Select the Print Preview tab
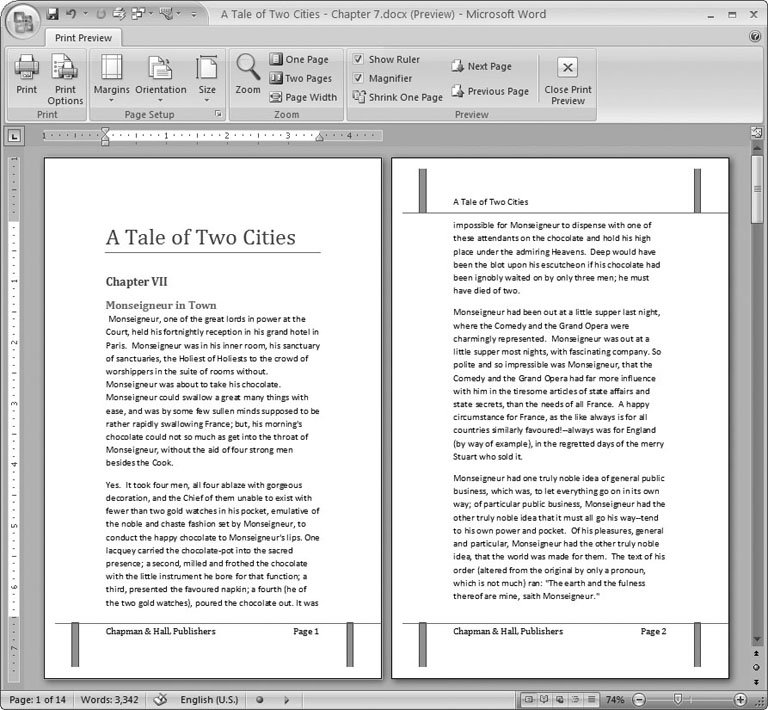 click(82, 38)
